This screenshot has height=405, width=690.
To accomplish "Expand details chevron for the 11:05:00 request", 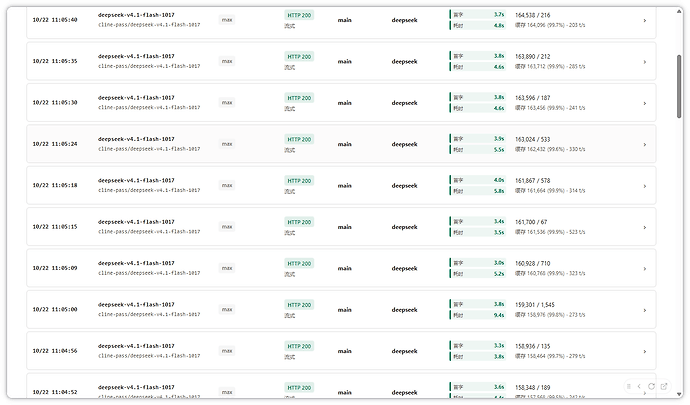I will pyautogui.click(x=645, y=310).
